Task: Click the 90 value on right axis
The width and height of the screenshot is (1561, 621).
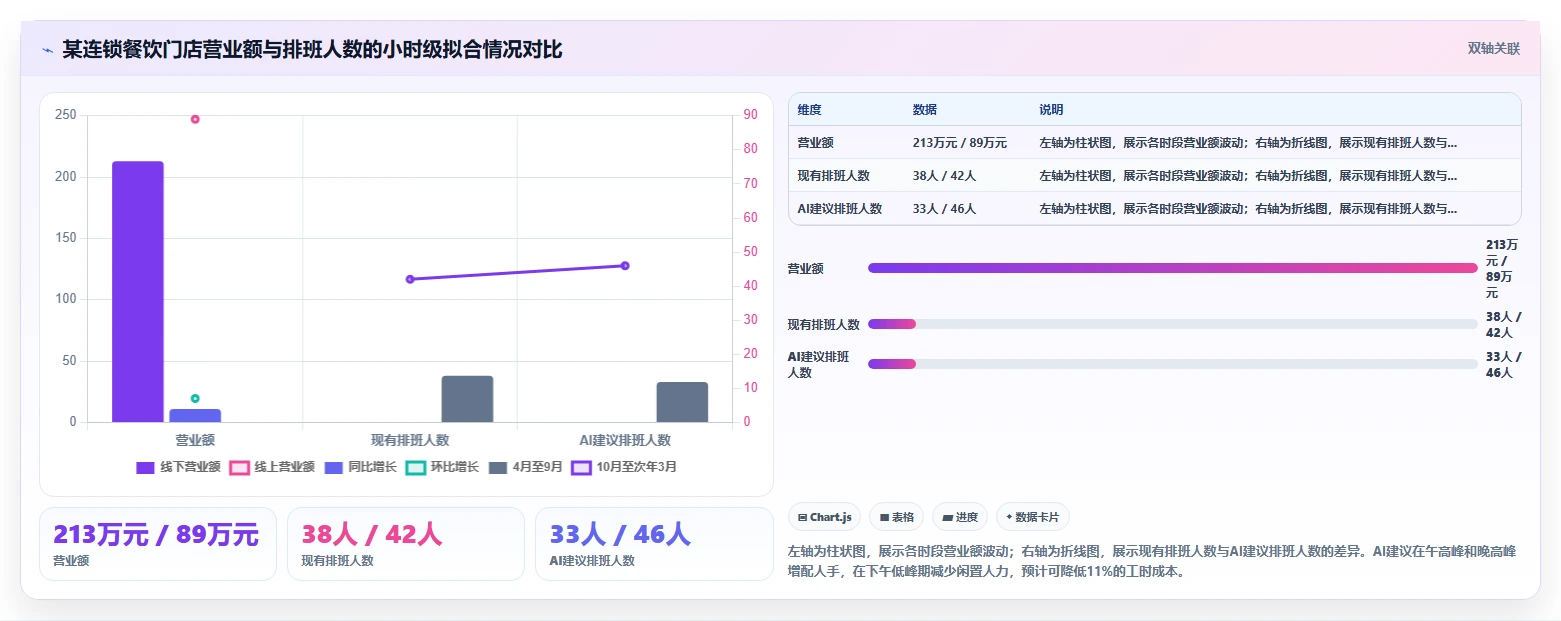Action: (751, 115)
